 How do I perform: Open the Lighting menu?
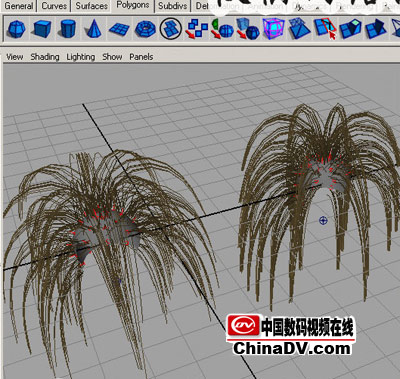coord(81,57)
